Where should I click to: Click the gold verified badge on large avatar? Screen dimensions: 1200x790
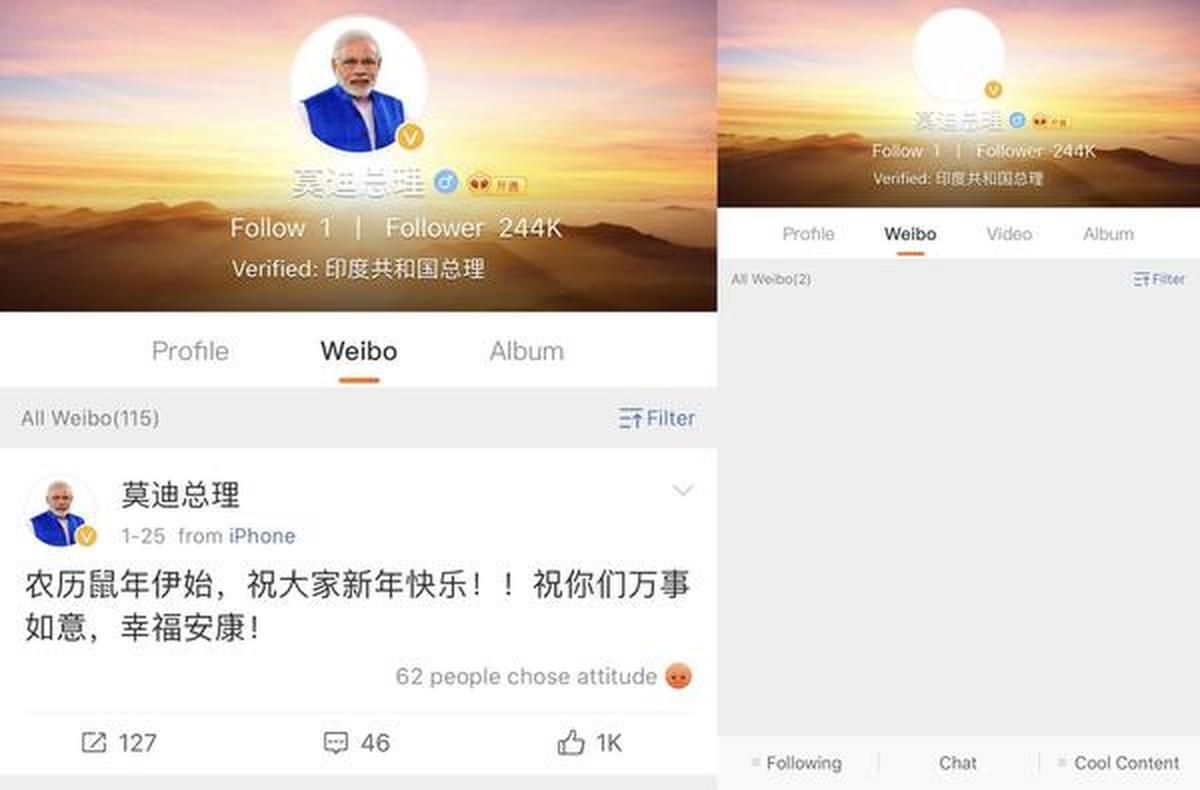point(411,136)
